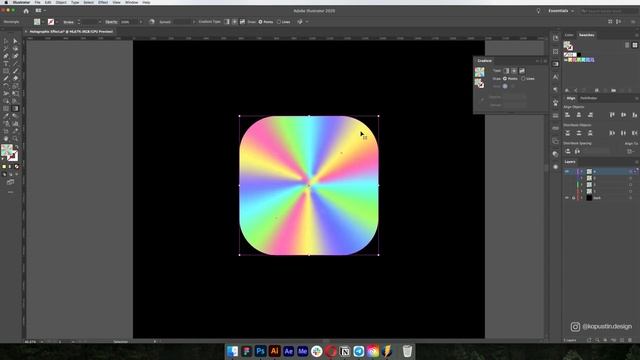640x360 pixels.
Task: Open Notion from the Dock
Action: 345,351
